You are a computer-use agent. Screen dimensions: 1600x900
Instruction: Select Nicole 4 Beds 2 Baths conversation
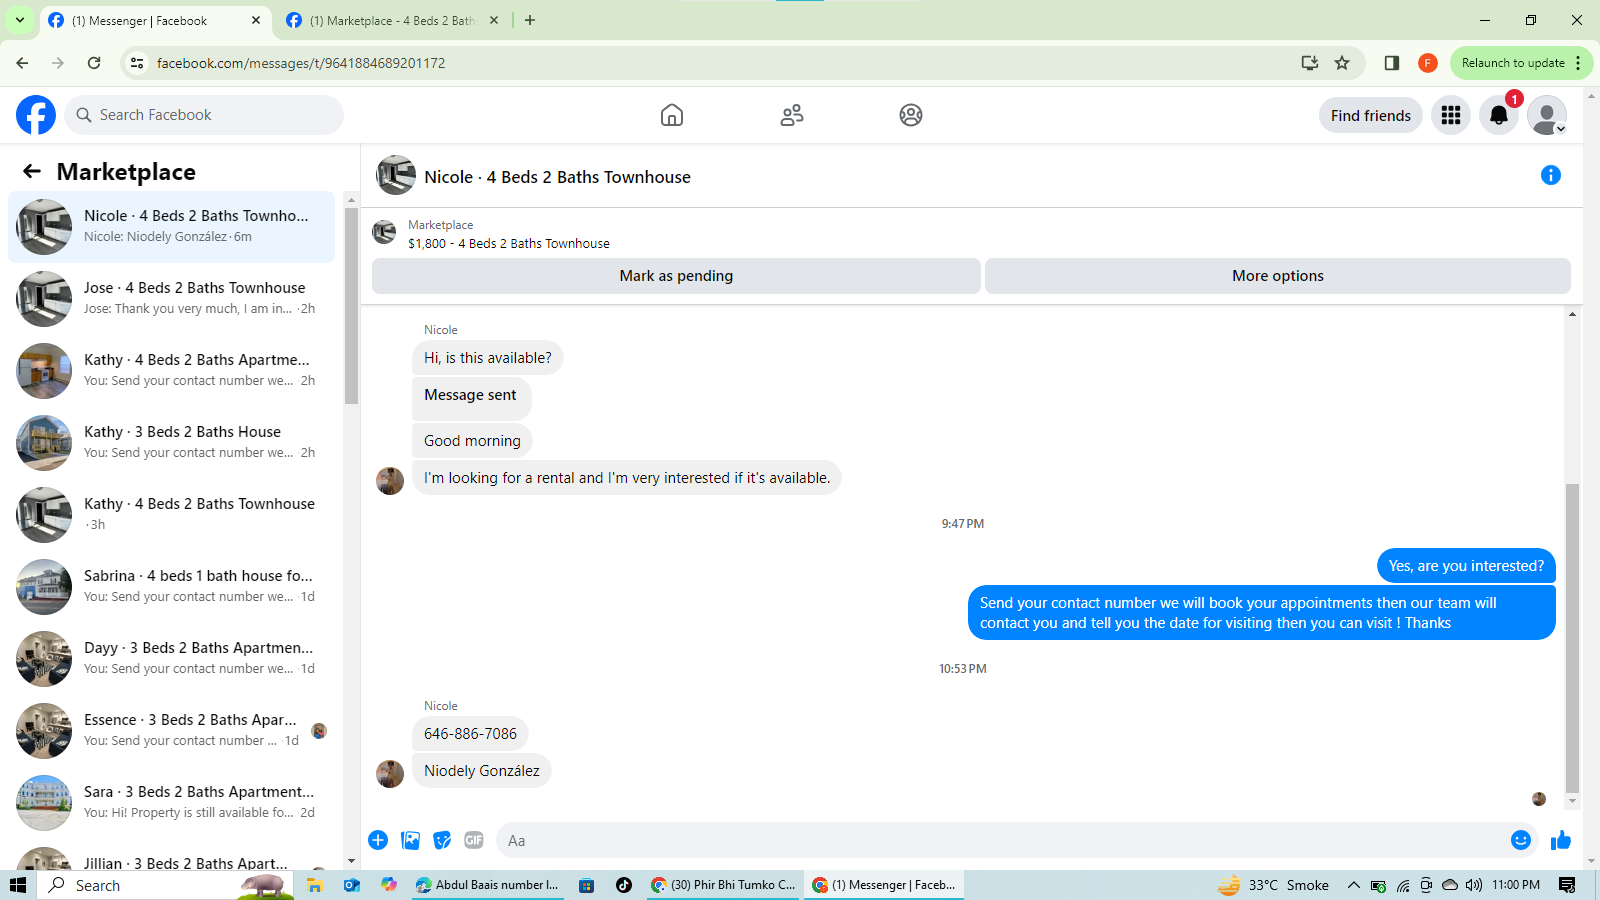point(172,226)
